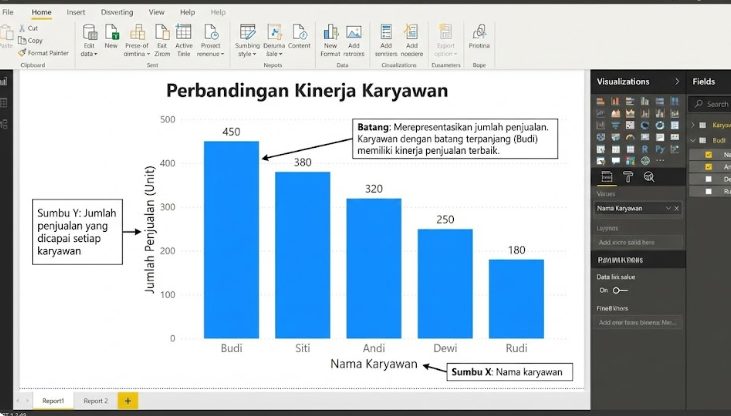Click the Search box in Fields pane

[715, 104]
